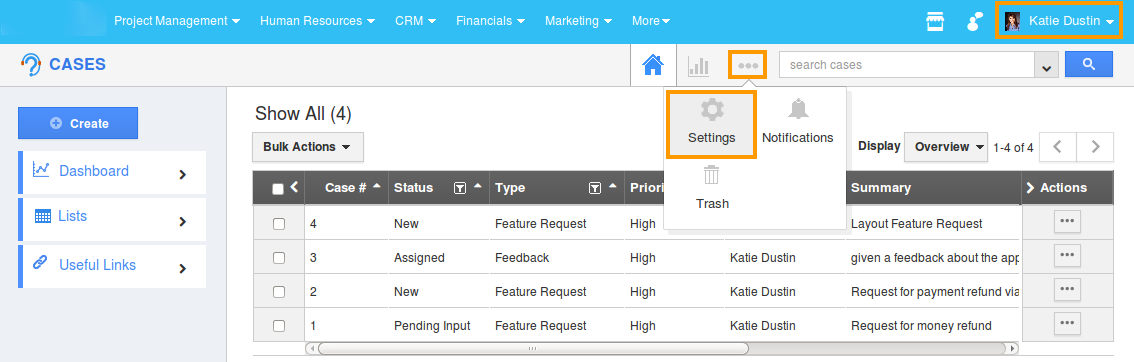Open CRM menu
This screenshot has height=362, width=1134.
pos(416,21)
